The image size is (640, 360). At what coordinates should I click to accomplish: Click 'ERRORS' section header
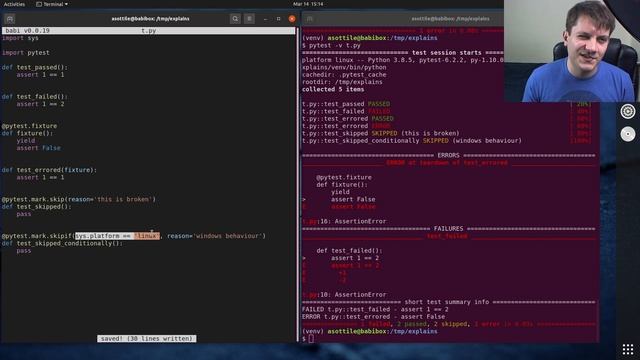pos(448,156)
